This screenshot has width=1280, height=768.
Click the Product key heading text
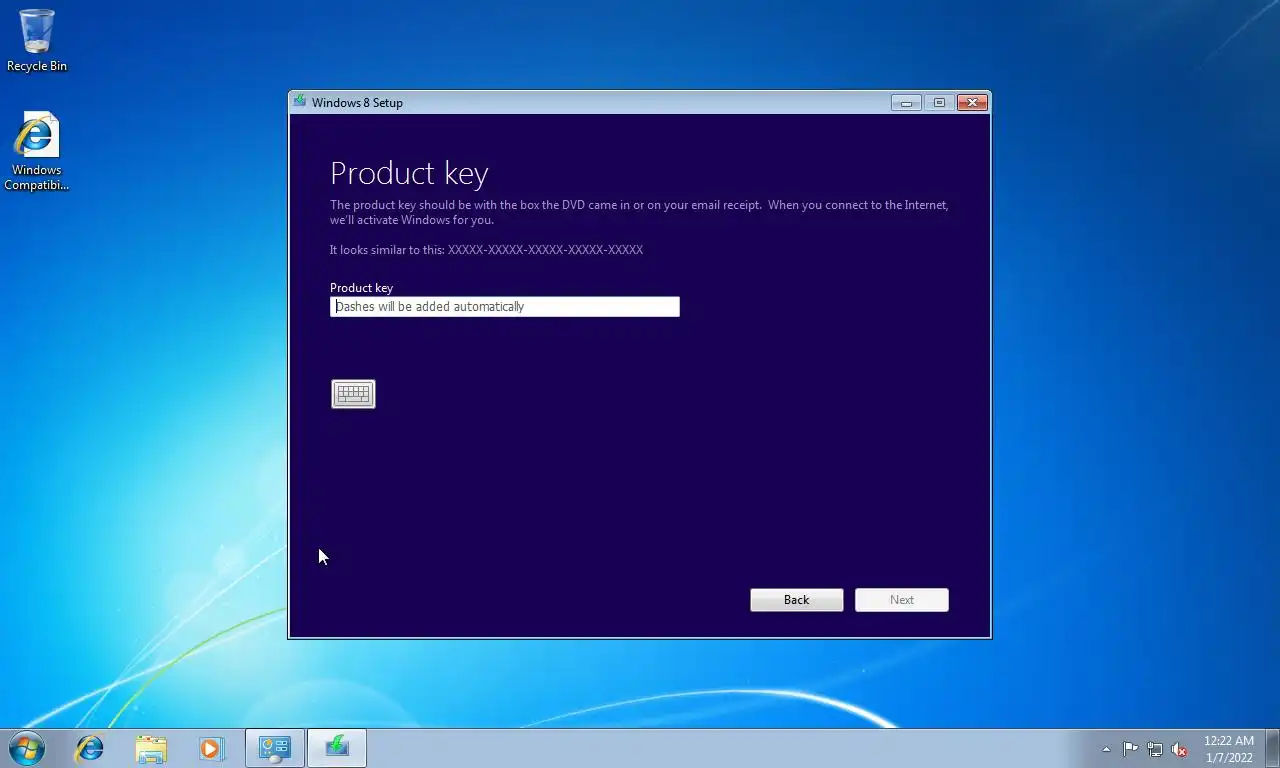(409, 173)
